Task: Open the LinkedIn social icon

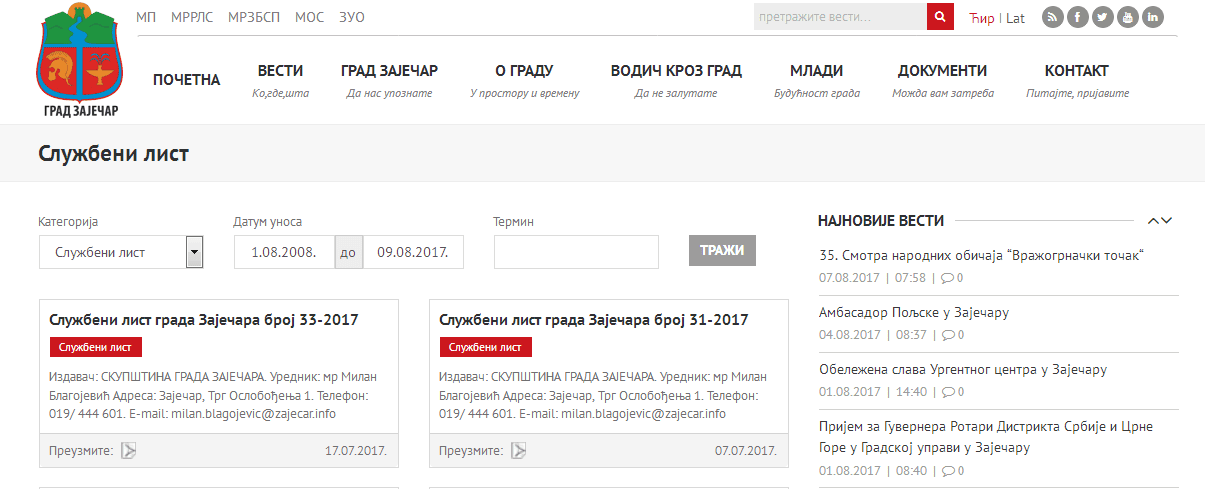Action: [x=1153, y=17]
